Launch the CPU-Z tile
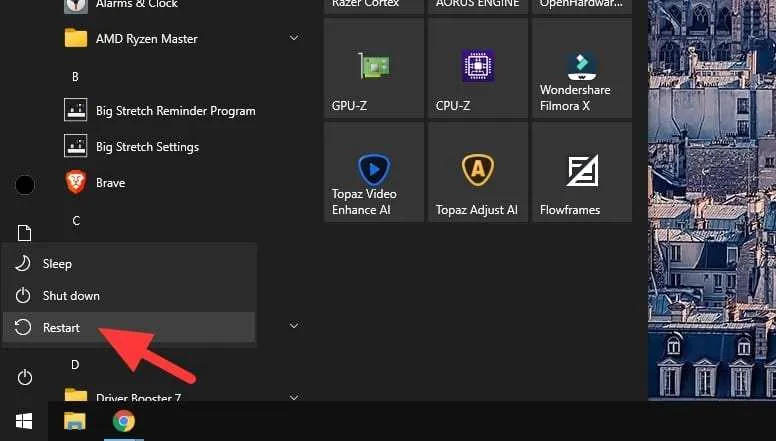Image resolution: width=776 pixels, height=441 pixels. (478, 68)
